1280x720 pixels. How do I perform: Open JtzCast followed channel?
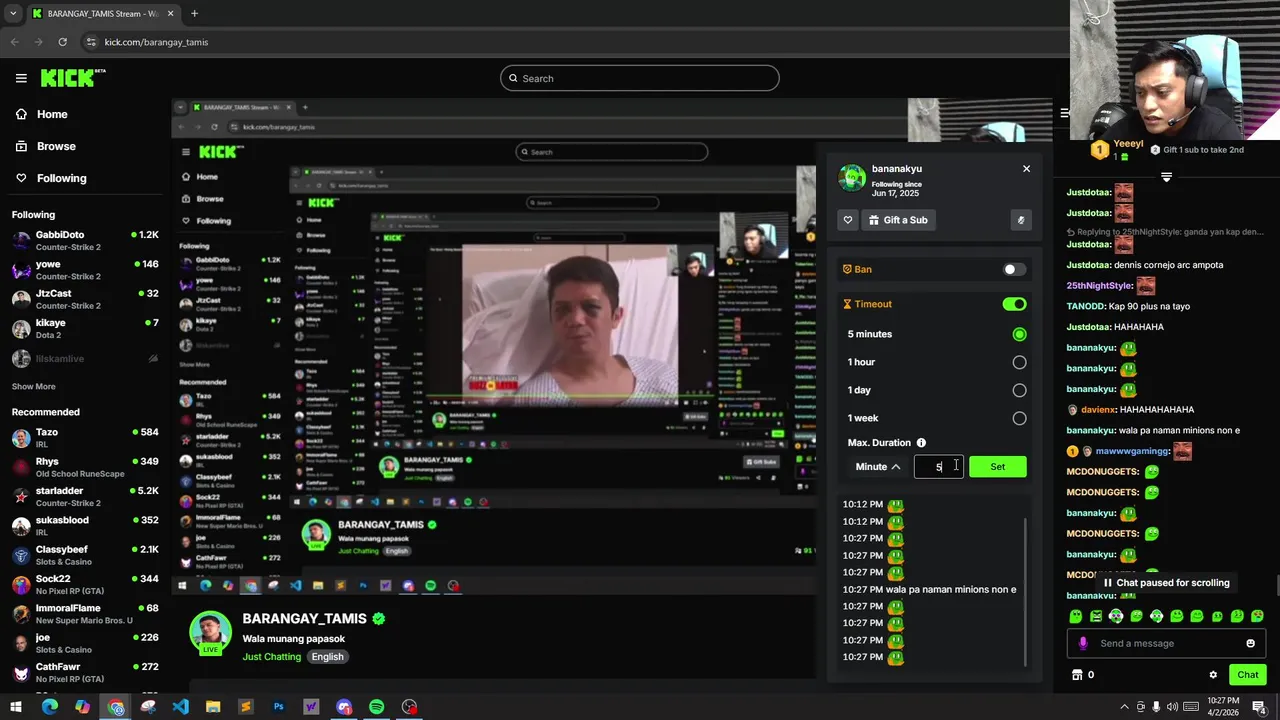click(85, 298)
